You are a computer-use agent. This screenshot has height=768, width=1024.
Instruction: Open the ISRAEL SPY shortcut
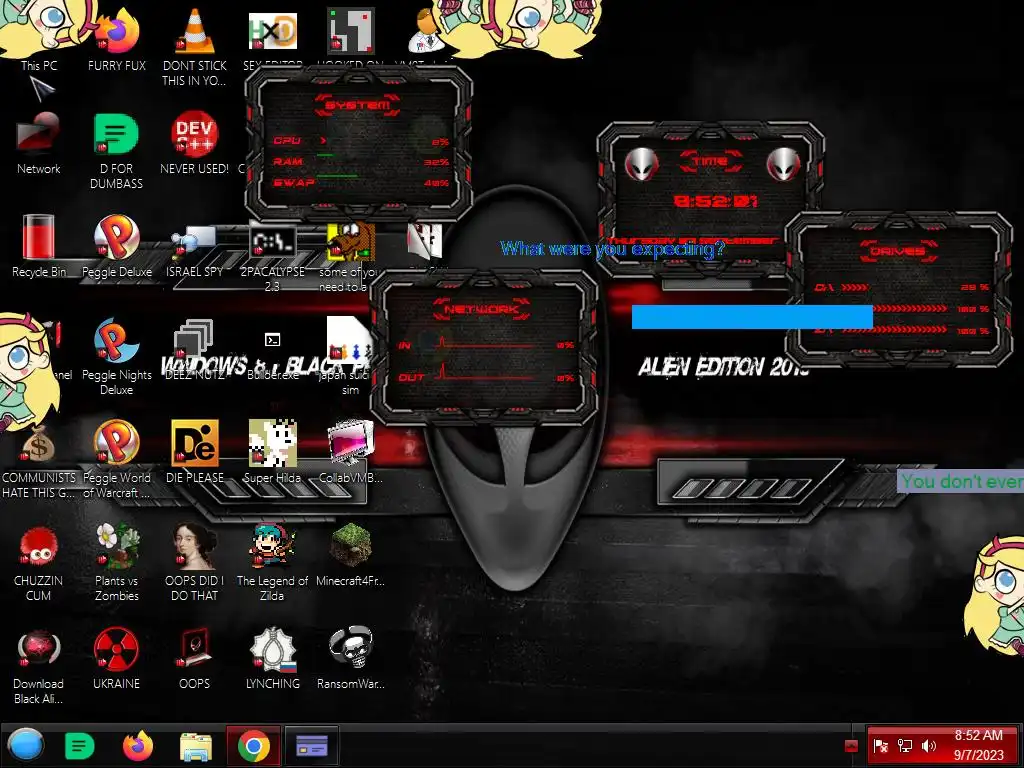point(195,248)
